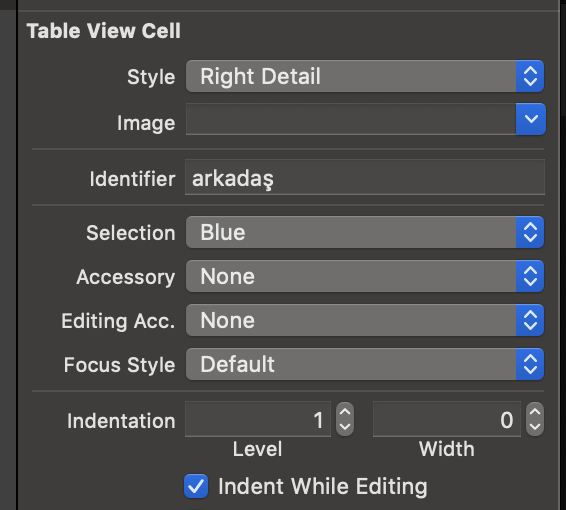Click the Accessory popup blue arrows
The image size is (566, 510).
pyautogui.click(x=530, y=276)
